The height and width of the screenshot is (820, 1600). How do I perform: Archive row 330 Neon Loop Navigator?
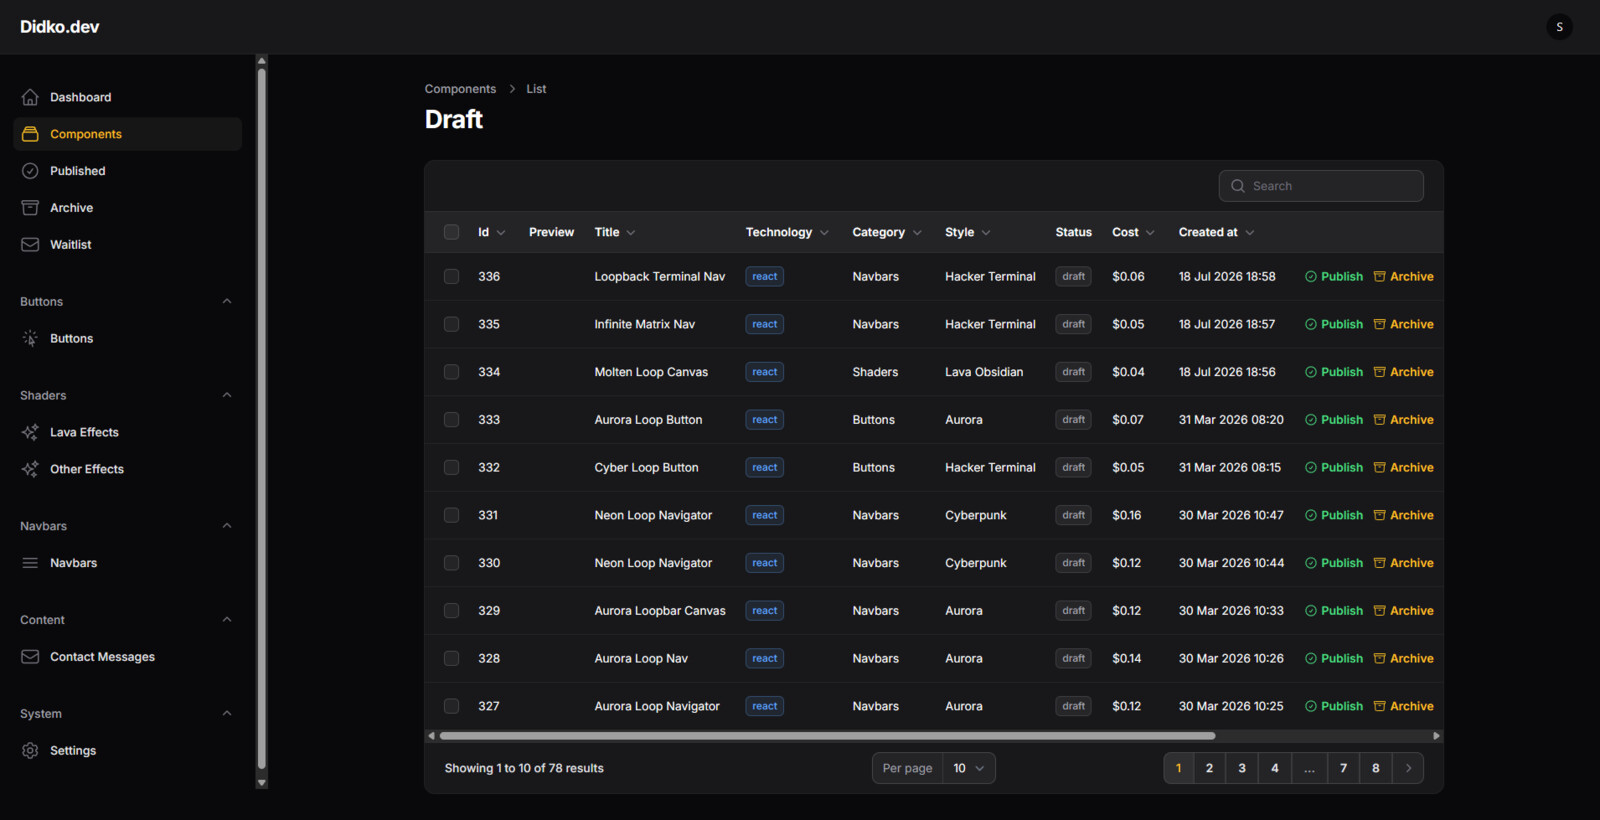(1403, 563)
